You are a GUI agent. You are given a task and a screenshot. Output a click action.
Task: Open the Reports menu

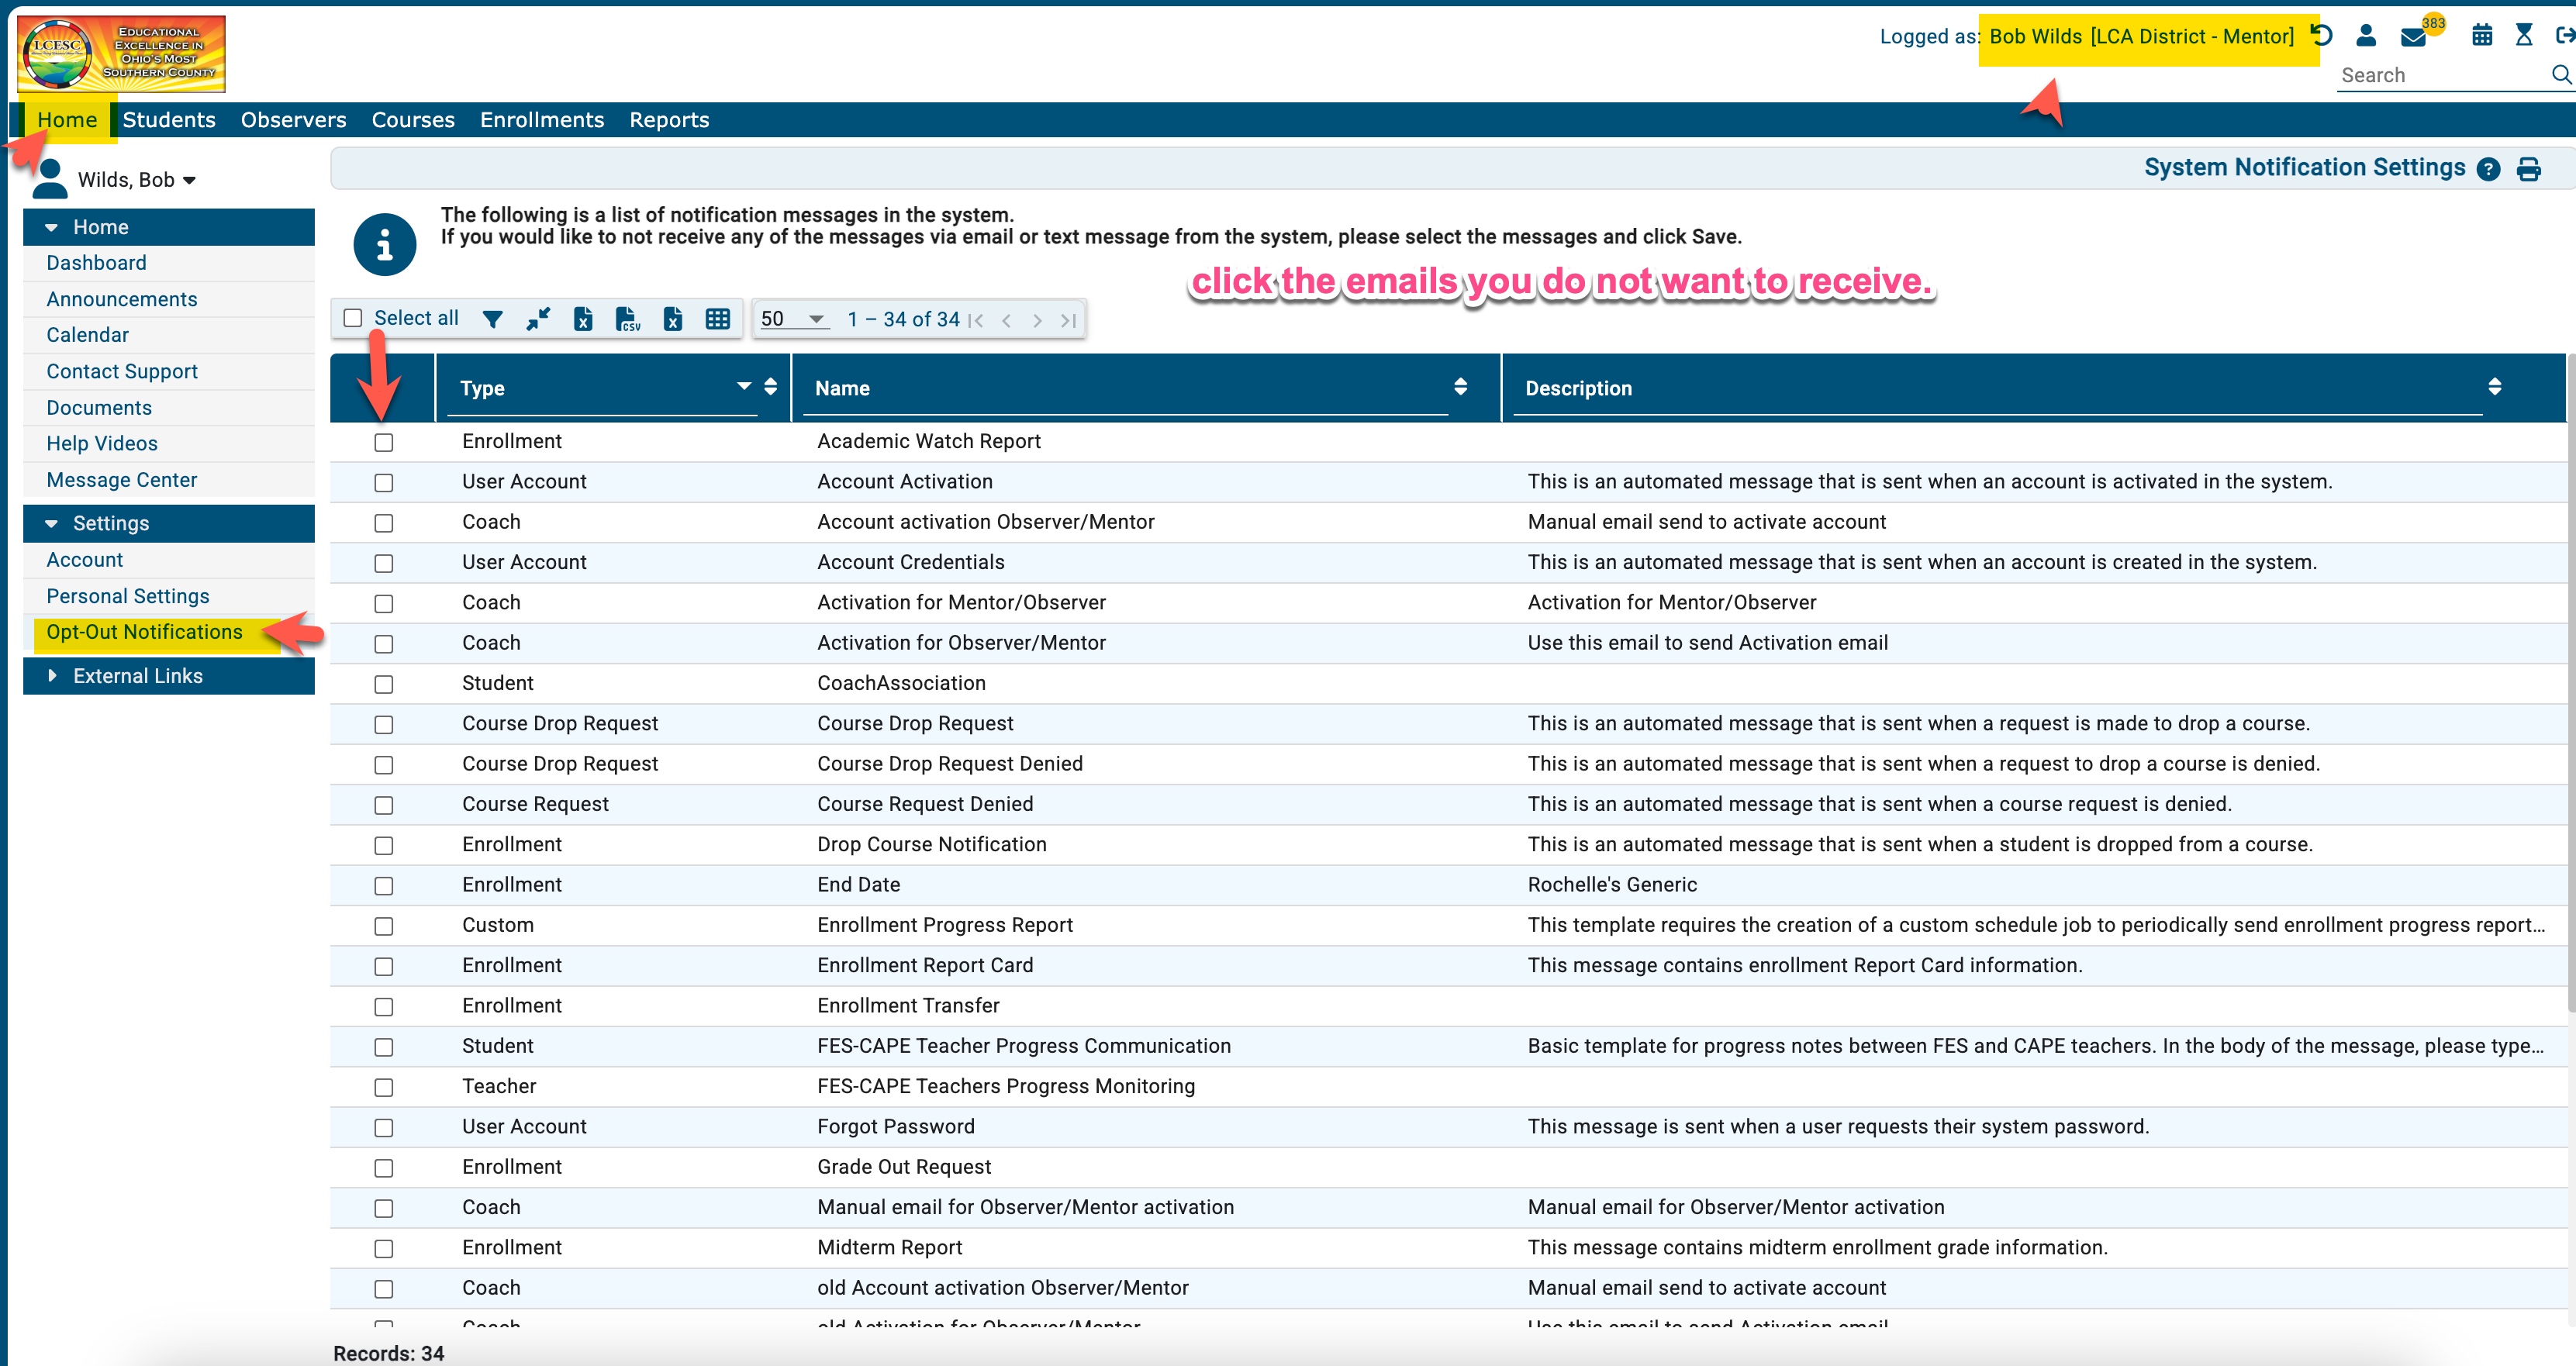click(x=669, y=120)
